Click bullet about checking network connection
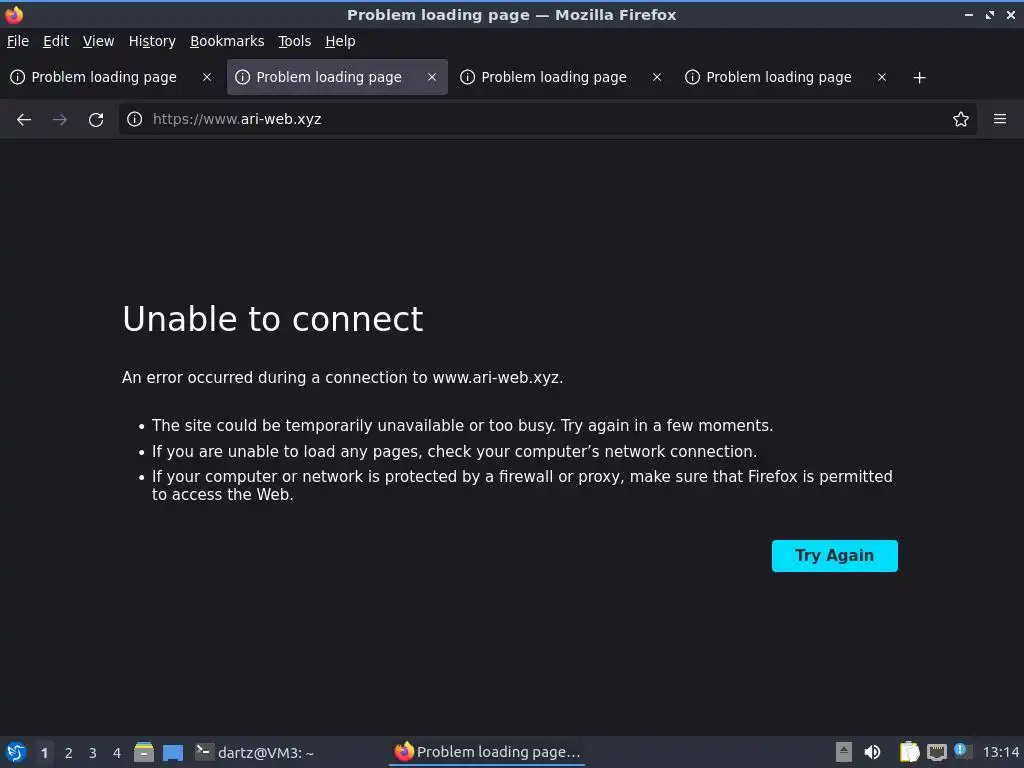 point(455,451)
